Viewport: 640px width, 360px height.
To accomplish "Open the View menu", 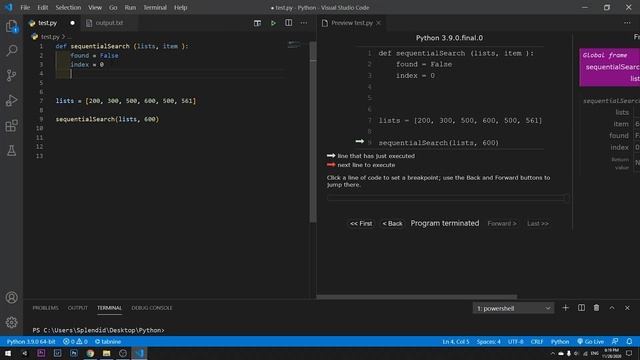I will pos(95,7).
